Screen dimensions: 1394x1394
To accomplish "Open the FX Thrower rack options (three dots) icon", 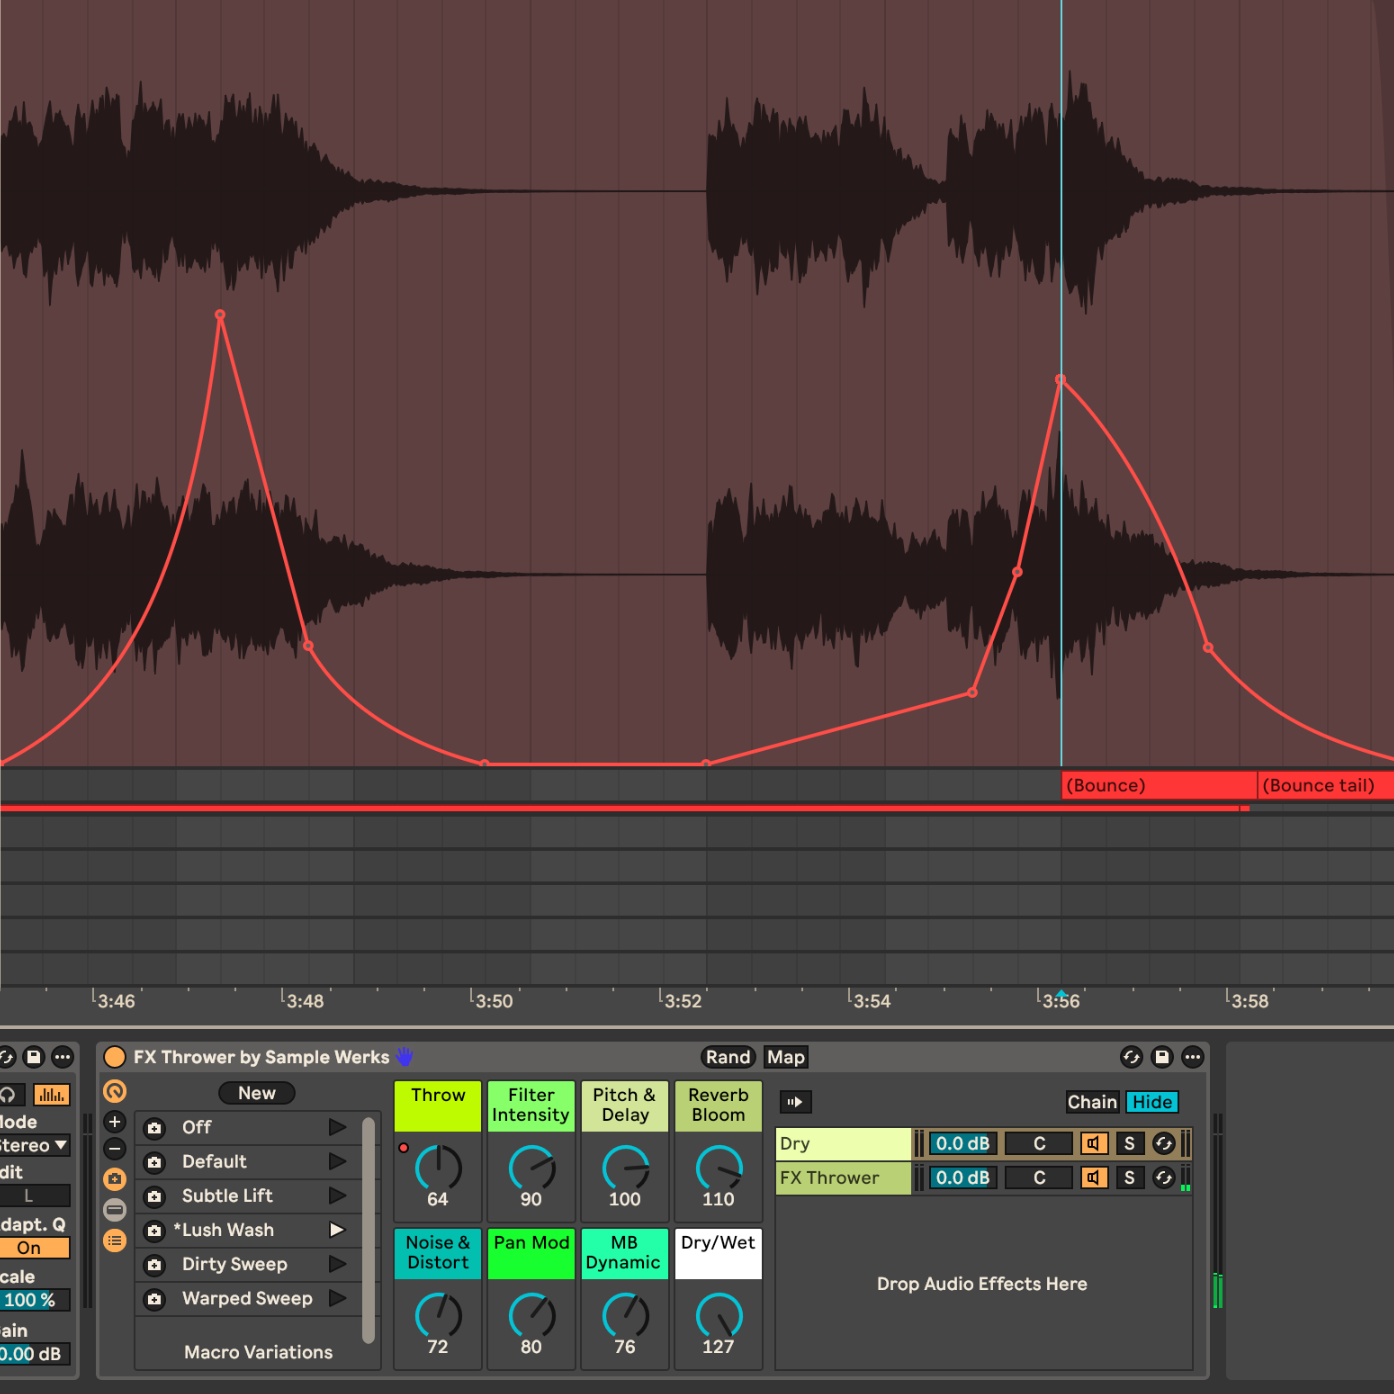I will click(x=1193, y=1057).
